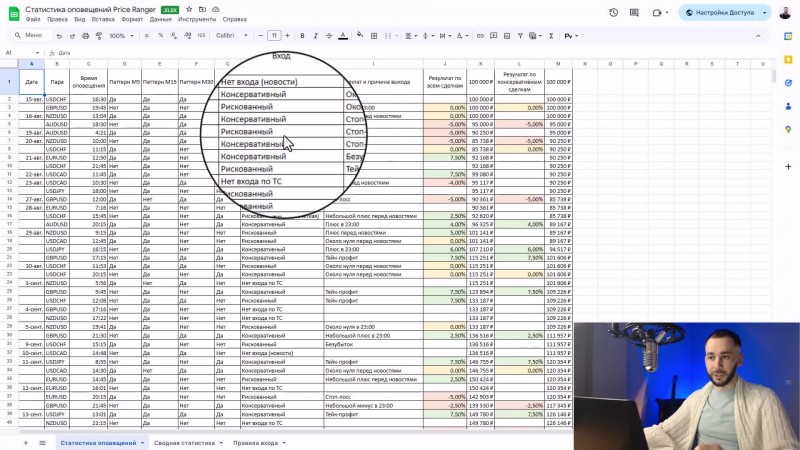Click the functions sigma icon
The width and height of the screenshot is (800, 450).
pos(551,36)
